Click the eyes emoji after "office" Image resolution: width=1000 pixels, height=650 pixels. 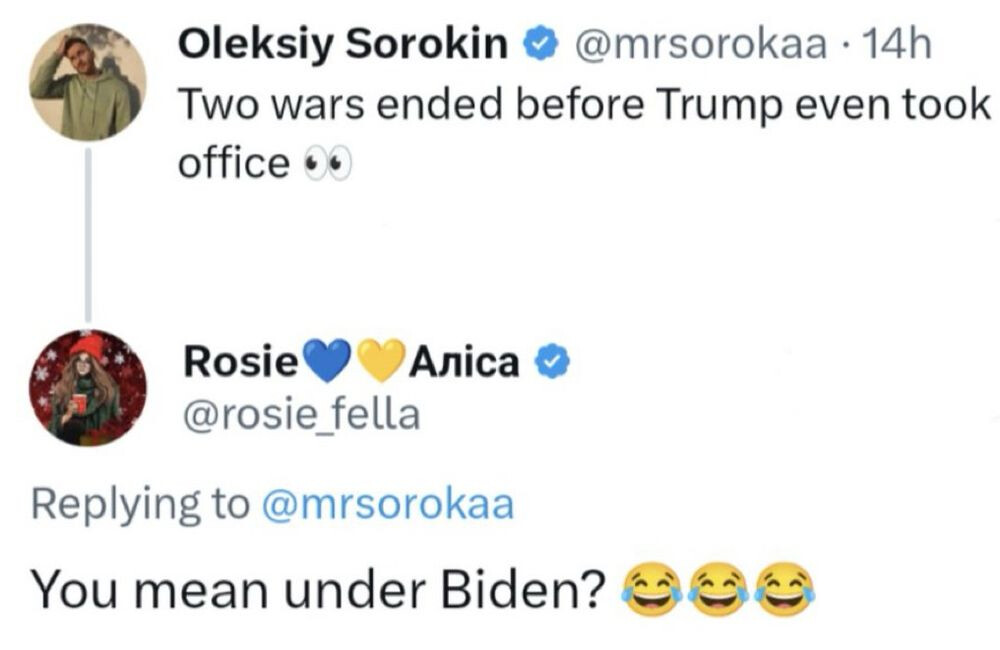(x=327, y=165)
